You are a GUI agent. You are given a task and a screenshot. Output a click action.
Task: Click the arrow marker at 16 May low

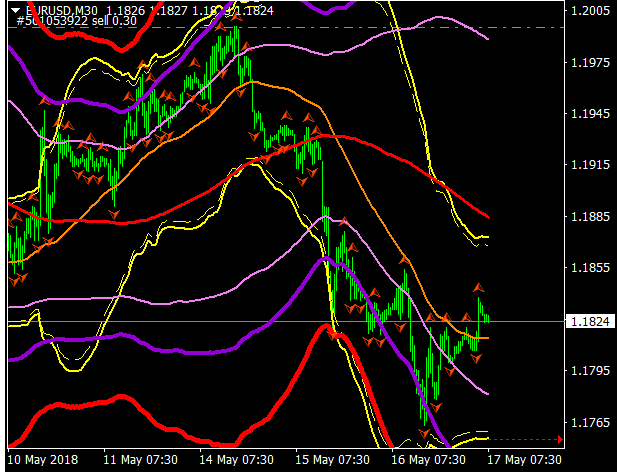click(x=424, y=432)
